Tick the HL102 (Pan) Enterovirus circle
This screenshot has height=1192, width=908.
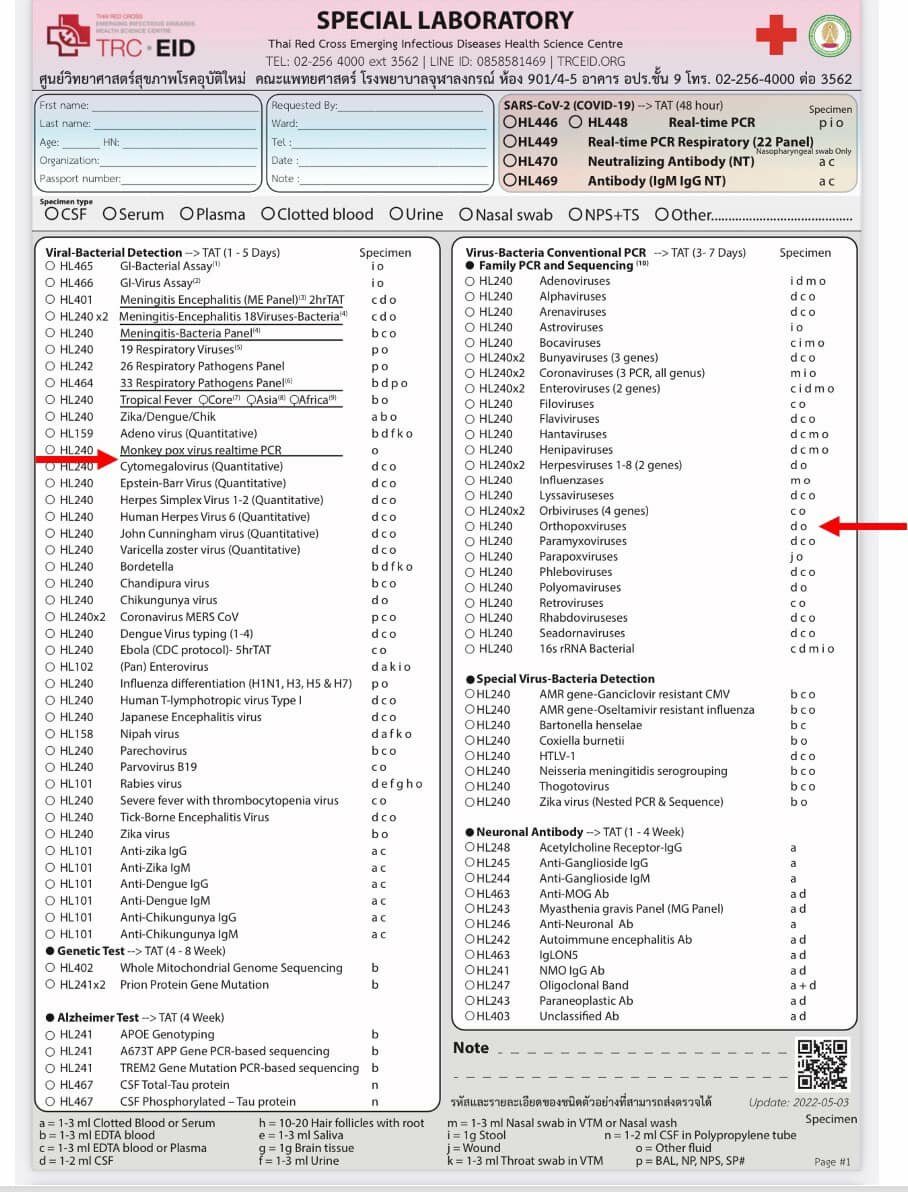pyautogui.click(x=50, y=667)
